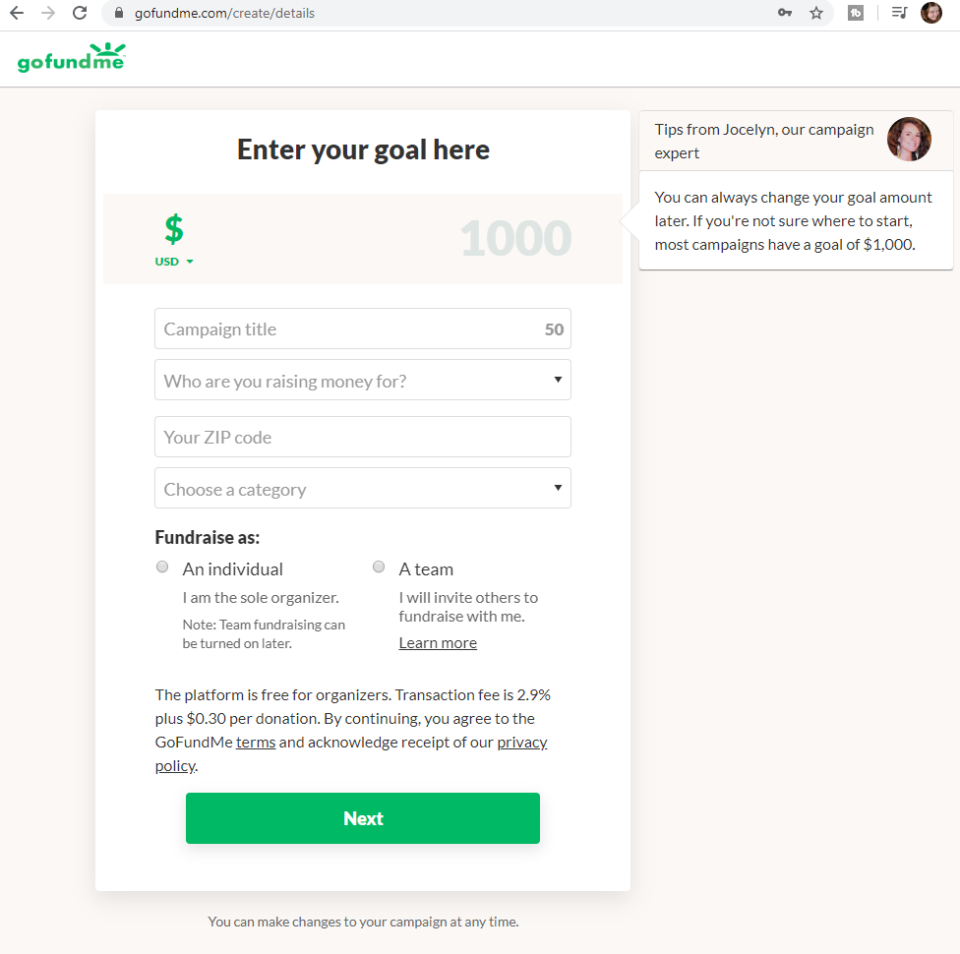Open the 'Who are you raising money for?' dropdown

coord(362,380)
